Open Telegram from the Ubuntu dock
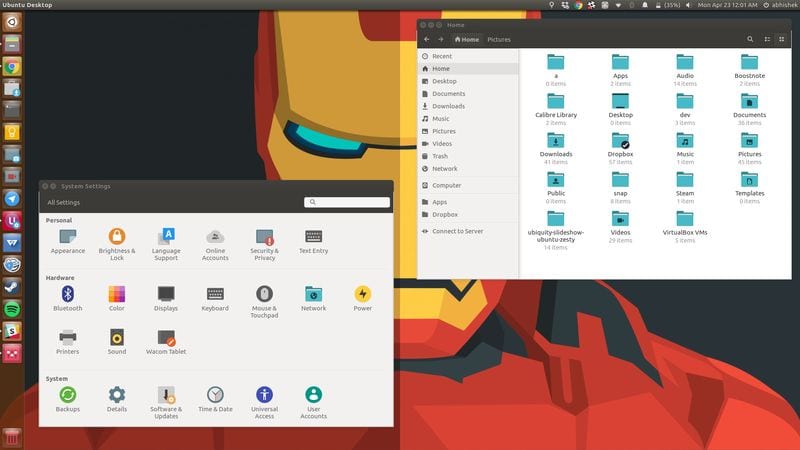 [x=12, y=198]
